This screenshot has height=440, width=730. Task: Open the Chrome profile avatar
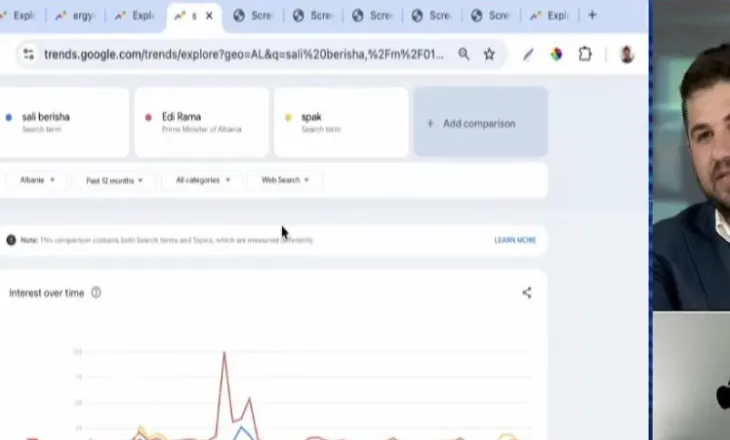626,54
